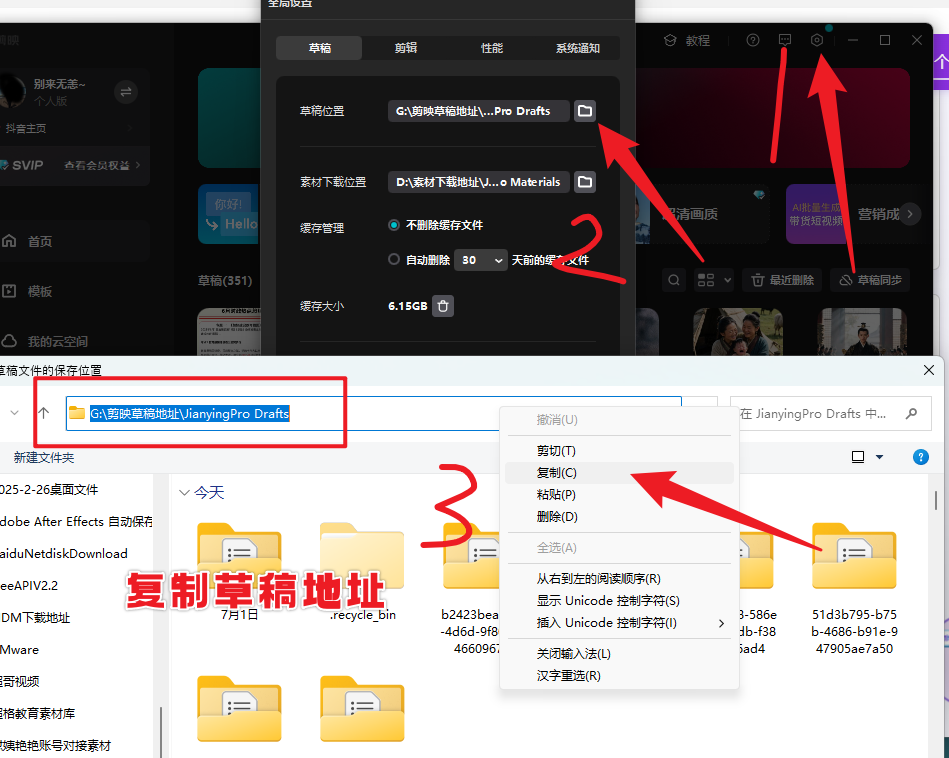The width and height of the screenshot is (949, 758).
Task: Open the 30 days auto-delete dropdown
Action: tap(482, 260)
